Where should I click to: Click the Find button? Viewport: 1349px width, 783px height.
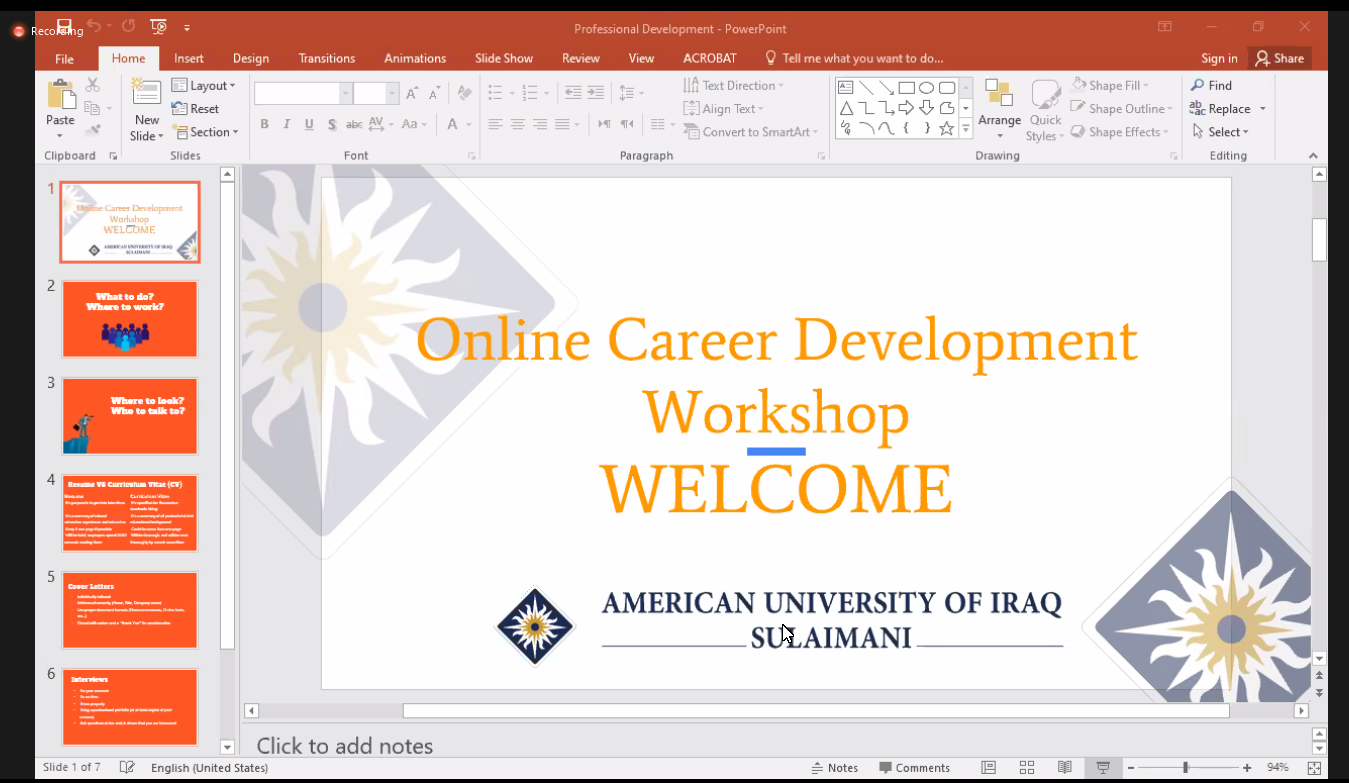pos(1211,86)
